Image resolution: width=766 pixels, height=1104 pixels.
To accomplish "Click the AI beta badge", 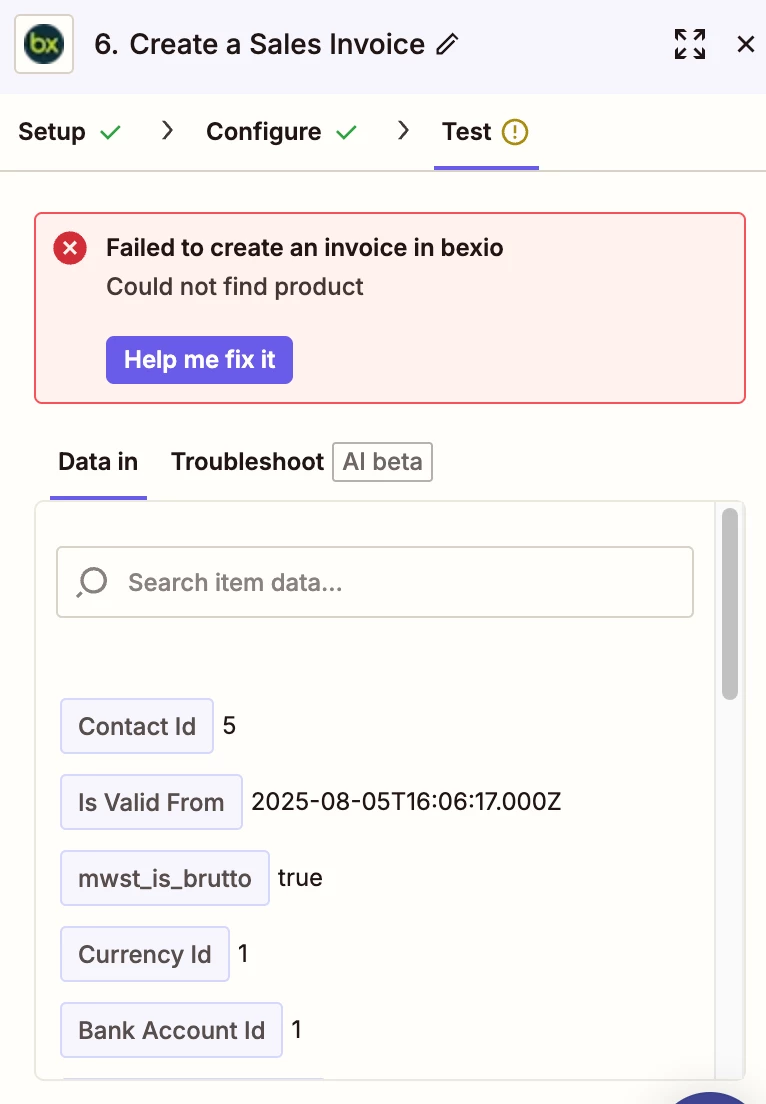I will point(382,462).
